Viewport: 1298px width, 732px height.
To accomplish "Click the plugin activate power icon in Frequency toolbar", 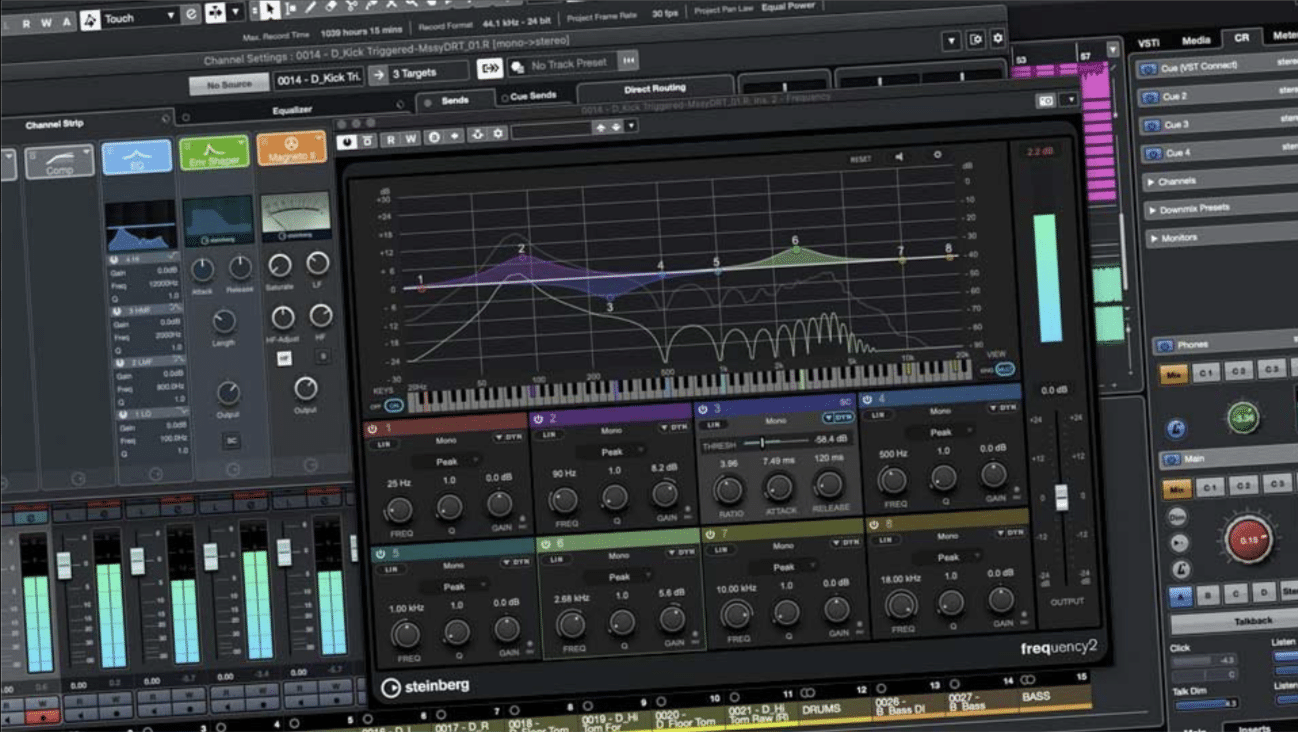I will 347,142.
